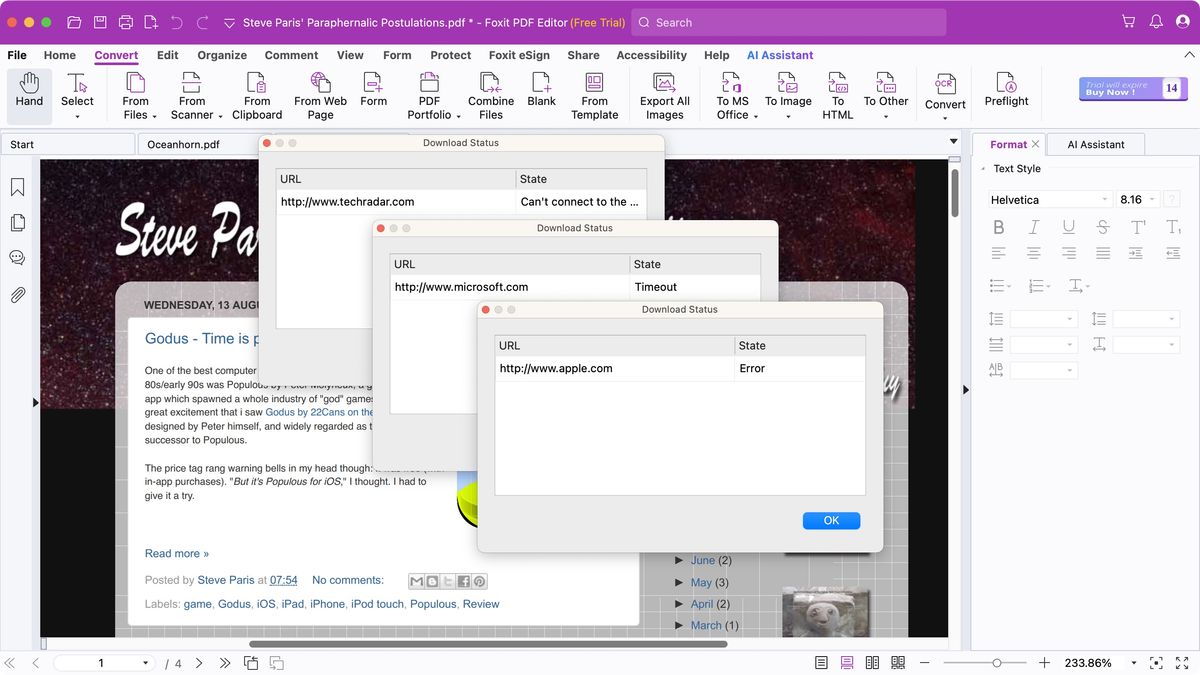Viewport: 1200px width, 675px height.
Task: Open the Bookmarks panel in the sidebar
Action: [x=17, y=187]
